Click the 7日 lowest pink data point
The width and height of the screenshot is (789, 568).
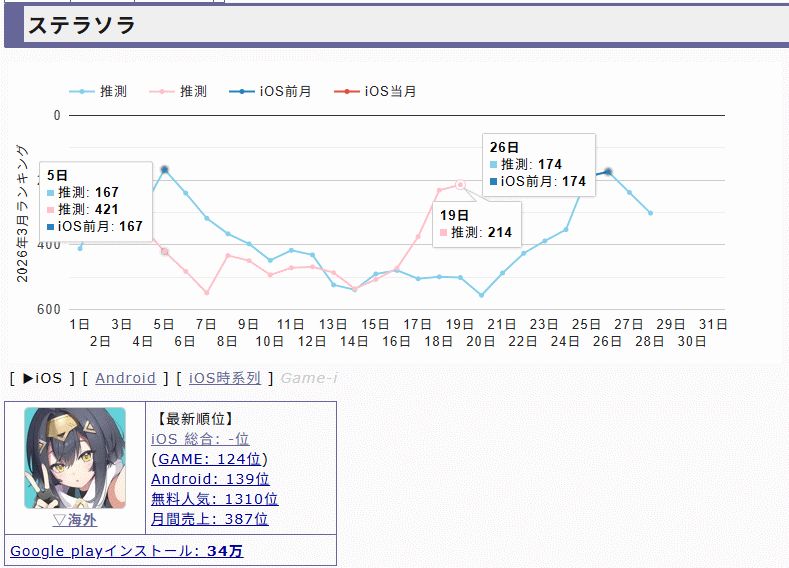coord(207,292)
